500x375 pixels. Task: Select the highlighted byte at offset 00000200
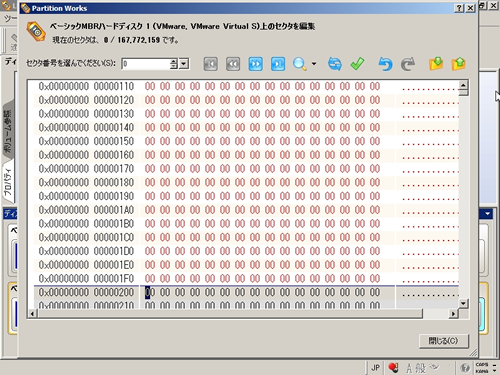(x=148, y=293)
